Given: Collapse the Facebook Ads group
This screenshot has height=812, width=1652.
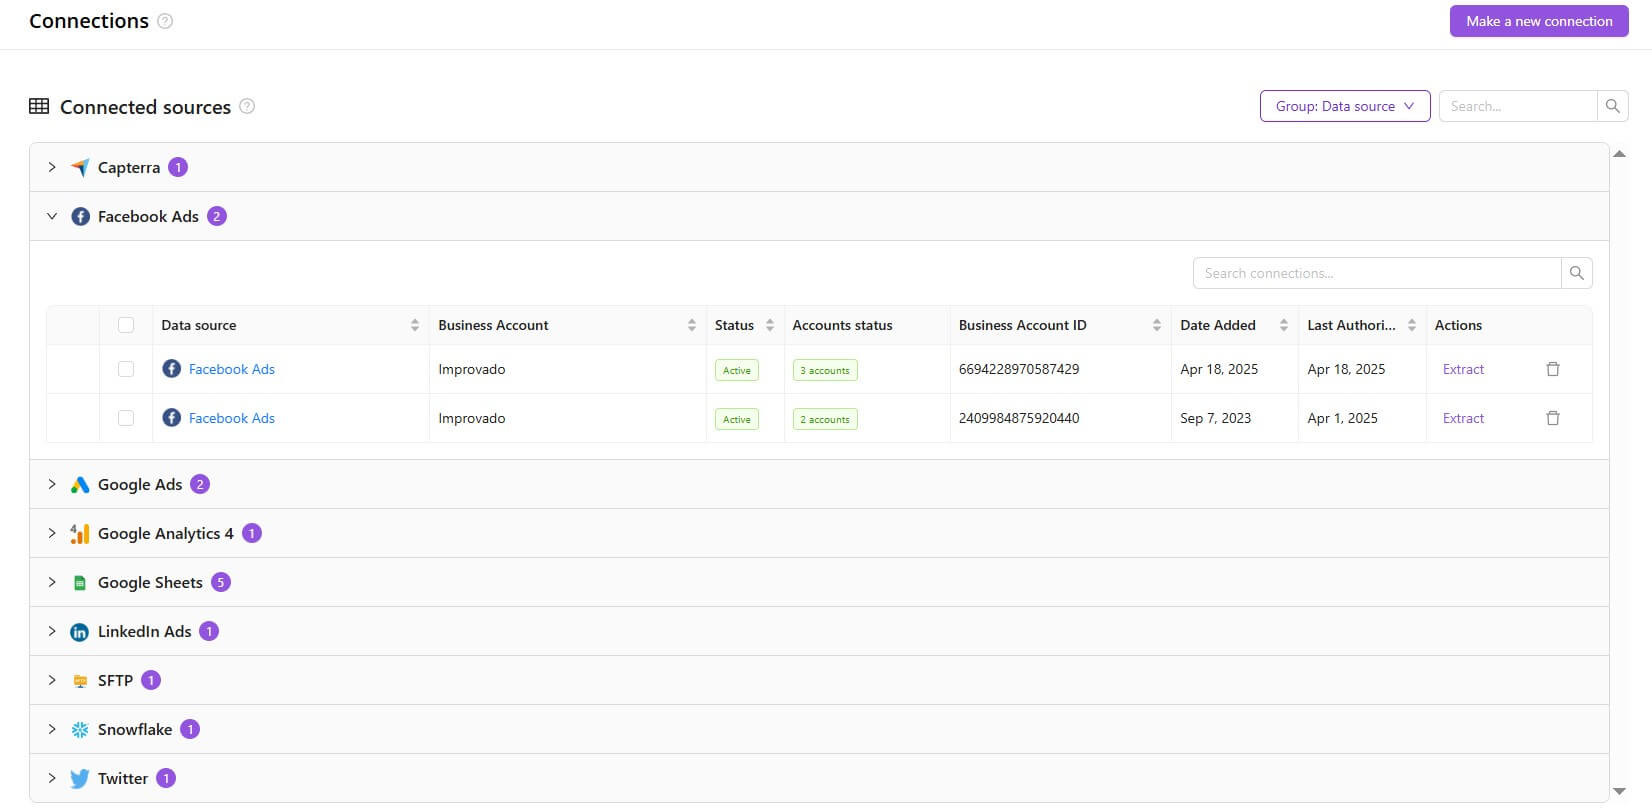Looking at the screenshot, I should coord(52,216).
